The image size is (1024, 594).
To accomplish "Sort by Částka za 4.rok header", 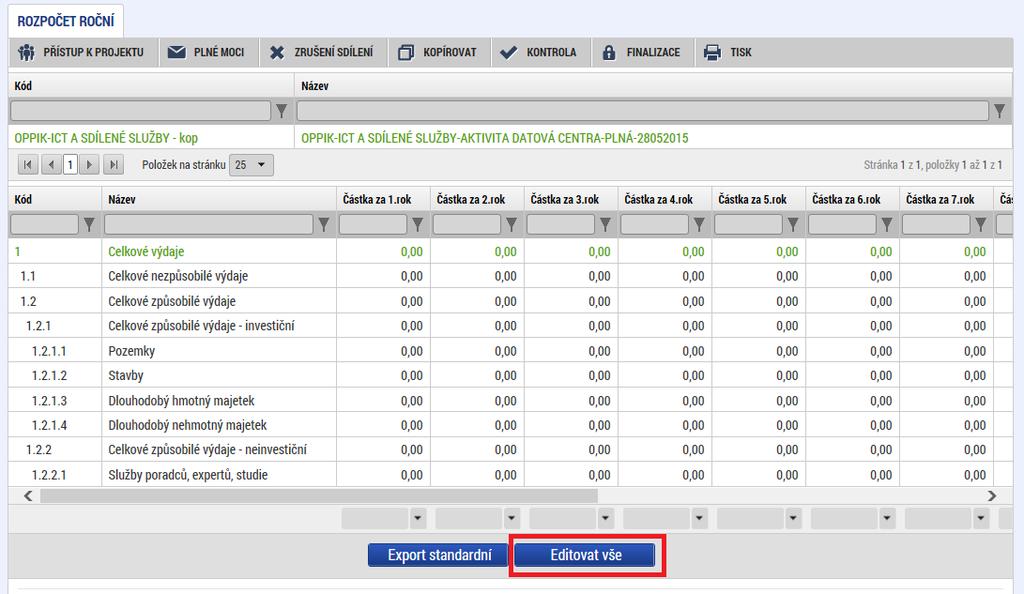I will click(658, 200).
